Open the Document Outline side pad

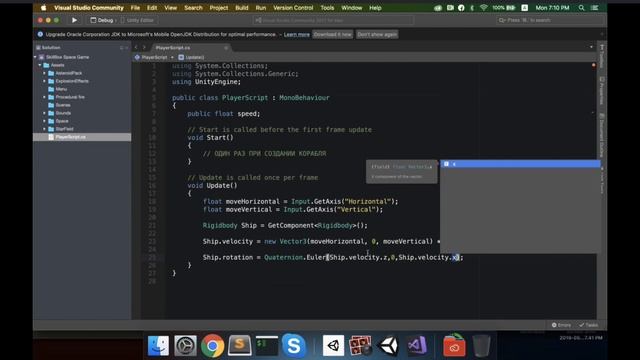coord(602,135)
